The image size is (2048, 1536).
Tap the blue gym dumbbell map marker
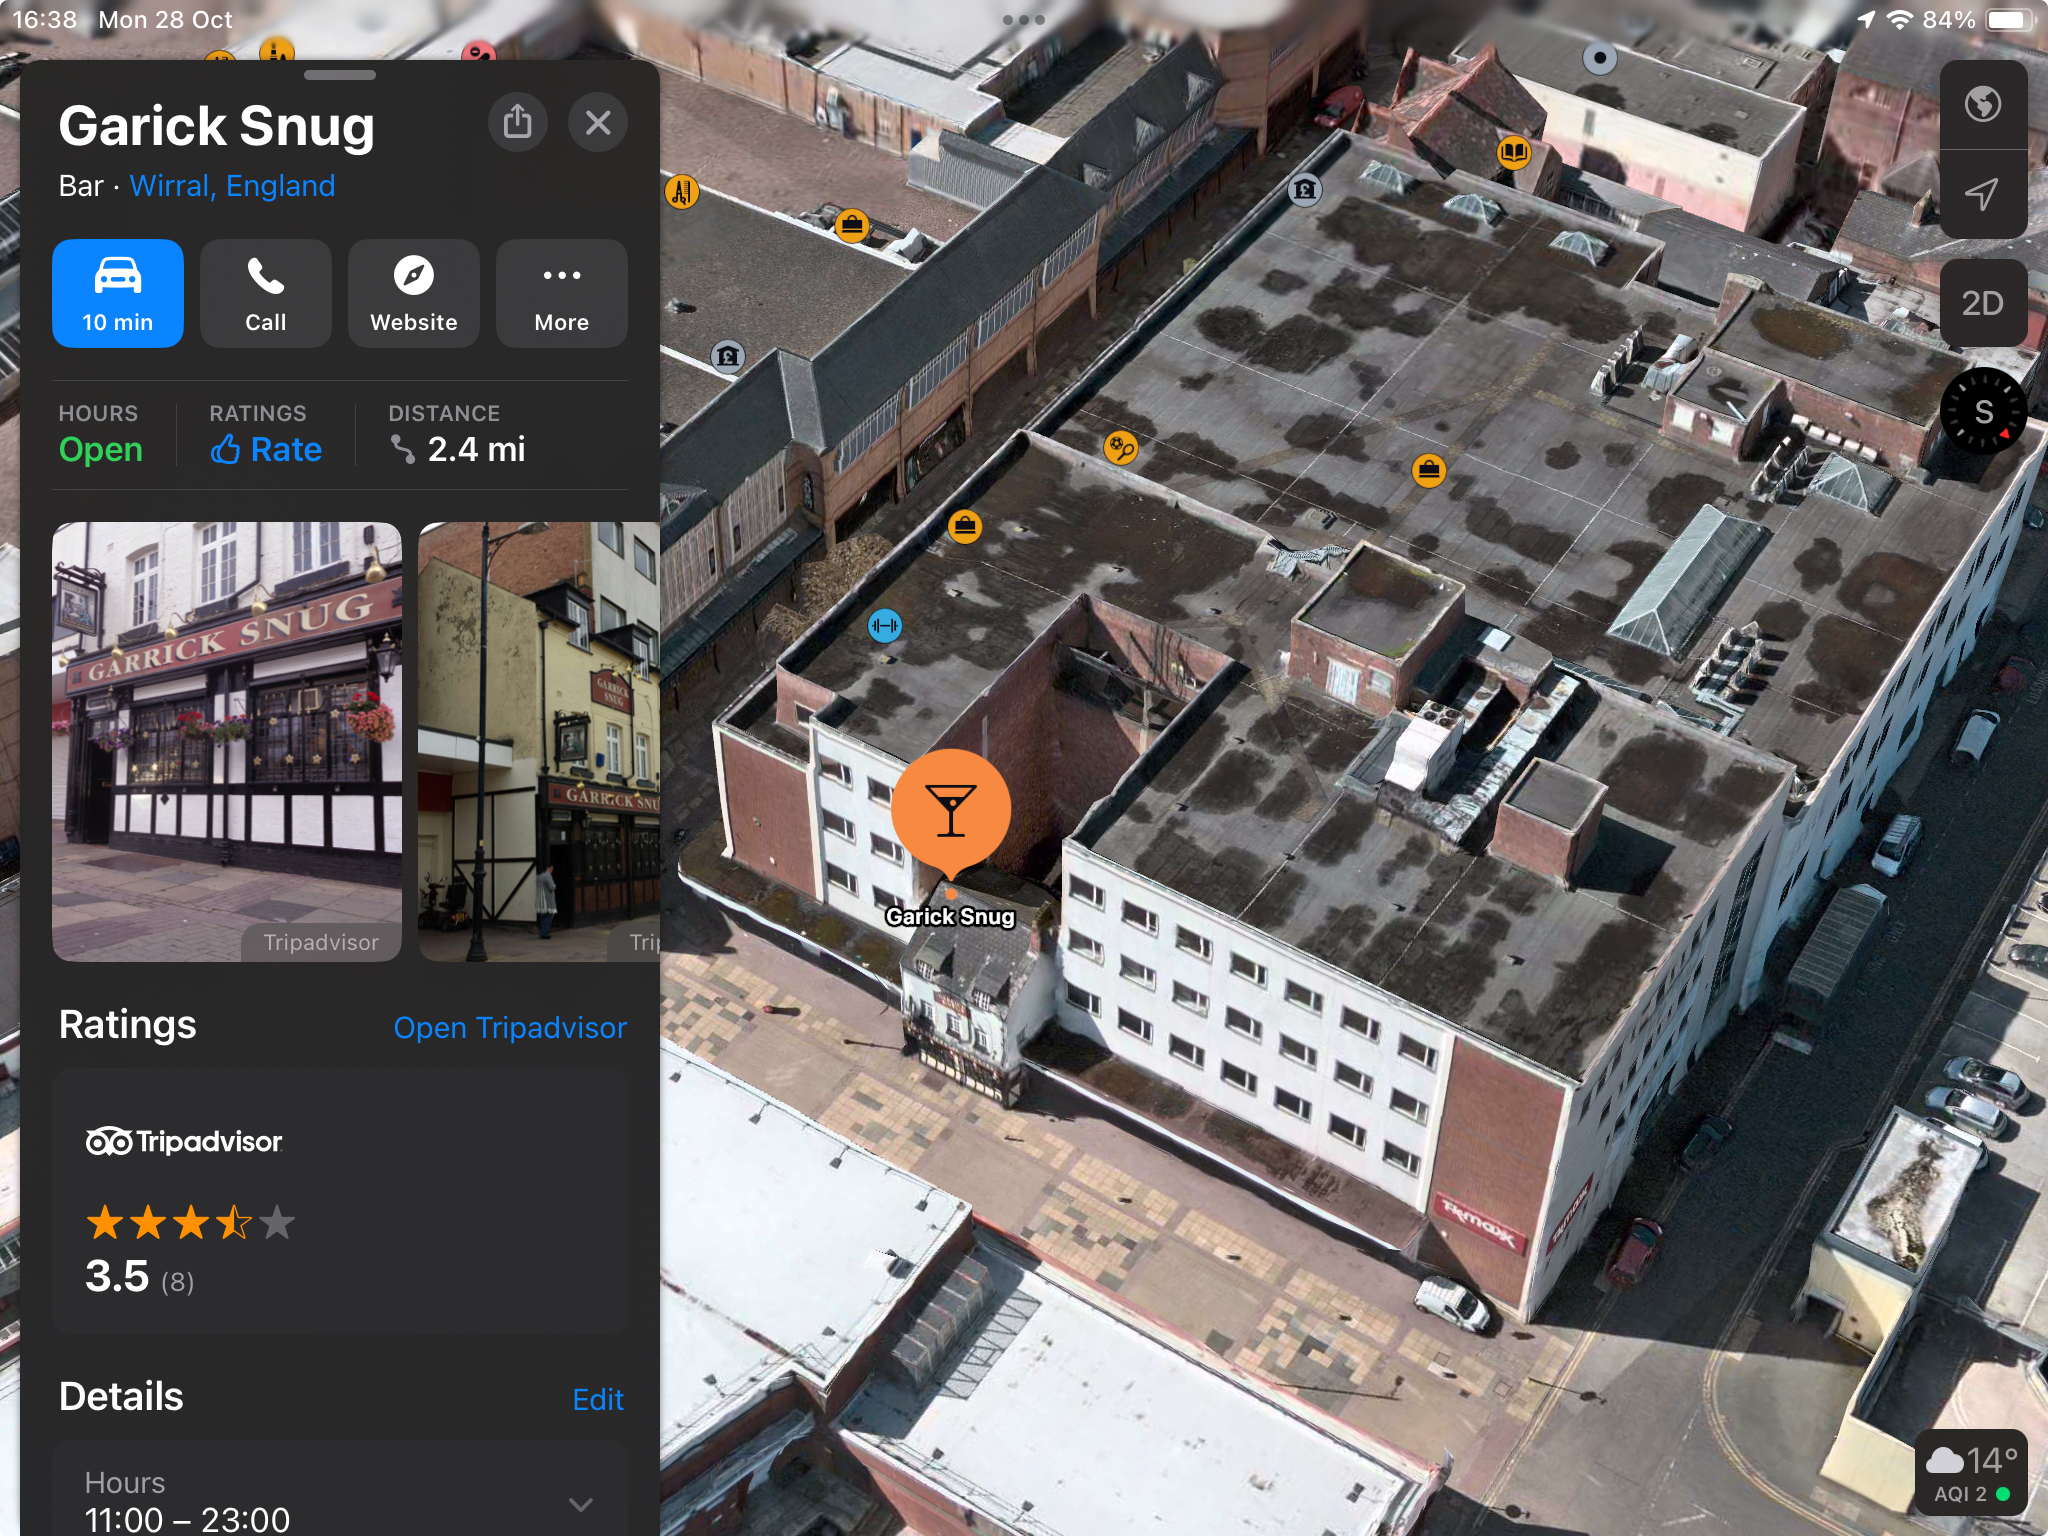pyautogui.click(x=884, y=626)
